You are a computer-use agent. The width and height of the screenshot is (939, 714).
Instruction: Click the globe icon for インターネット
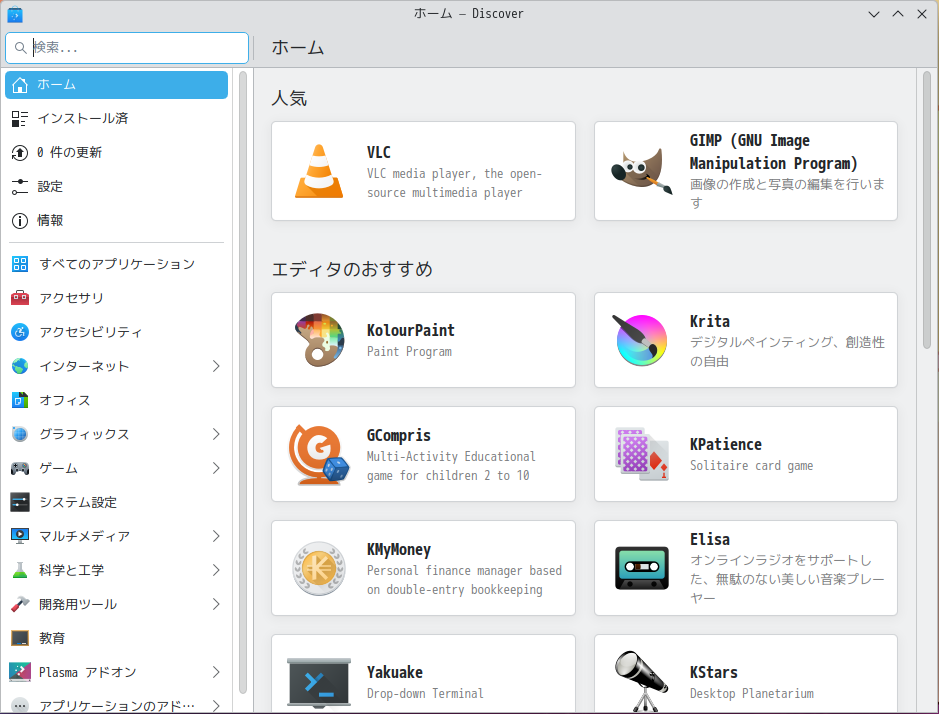coord(20,366)
